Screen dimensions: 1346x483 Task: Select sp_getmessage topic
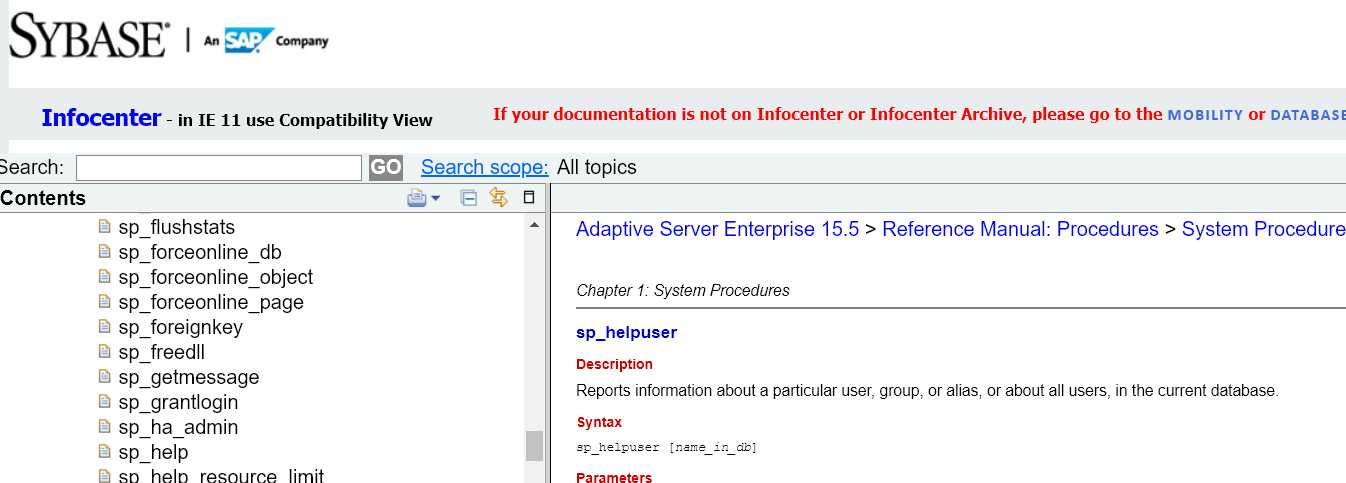pos(189,377)
